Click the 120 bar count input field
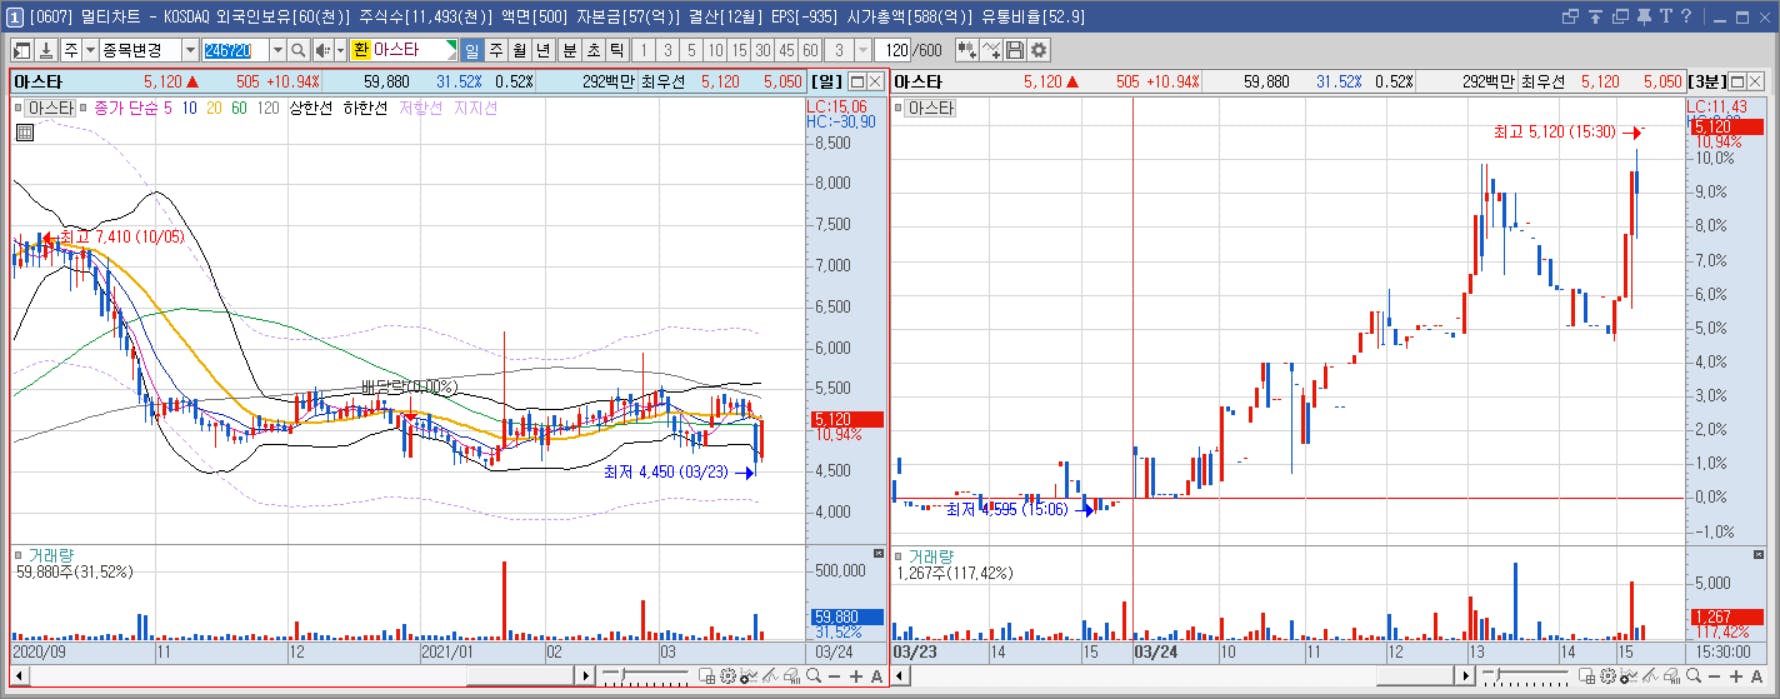1780x699 pixels. coord(893,50)
